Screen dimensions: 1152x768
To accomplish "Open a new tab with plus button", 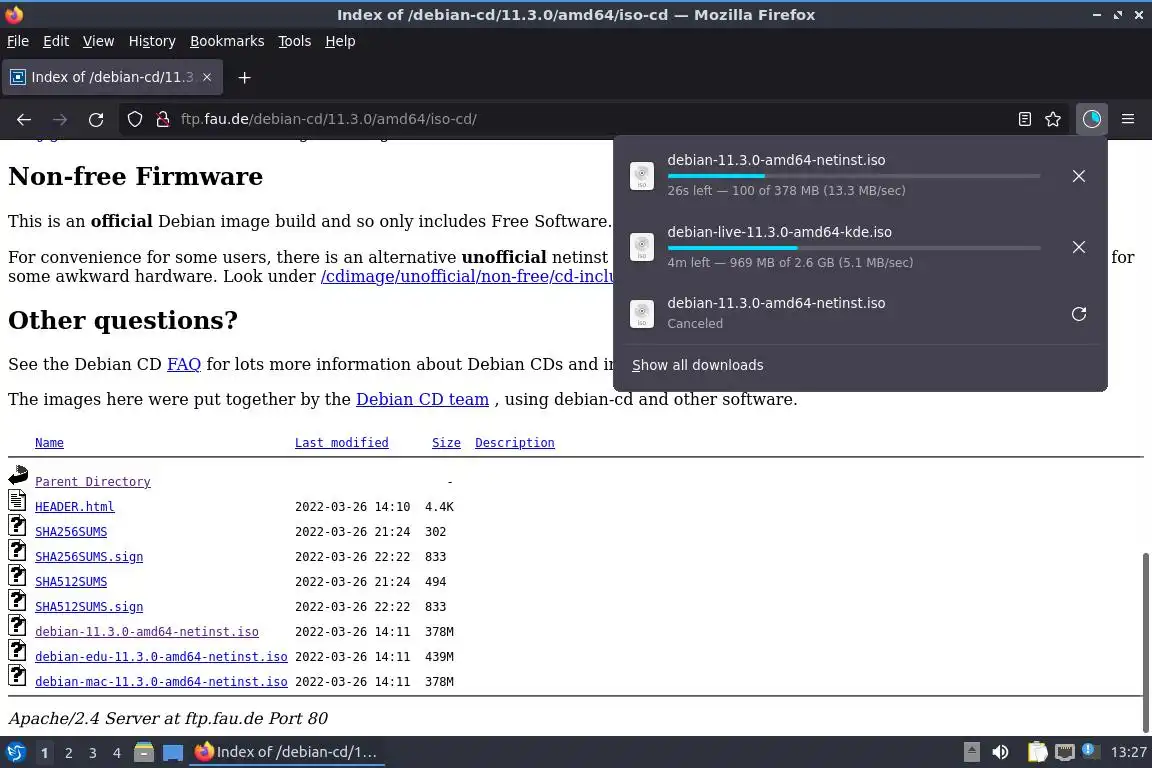I will [x=245, y=77].
